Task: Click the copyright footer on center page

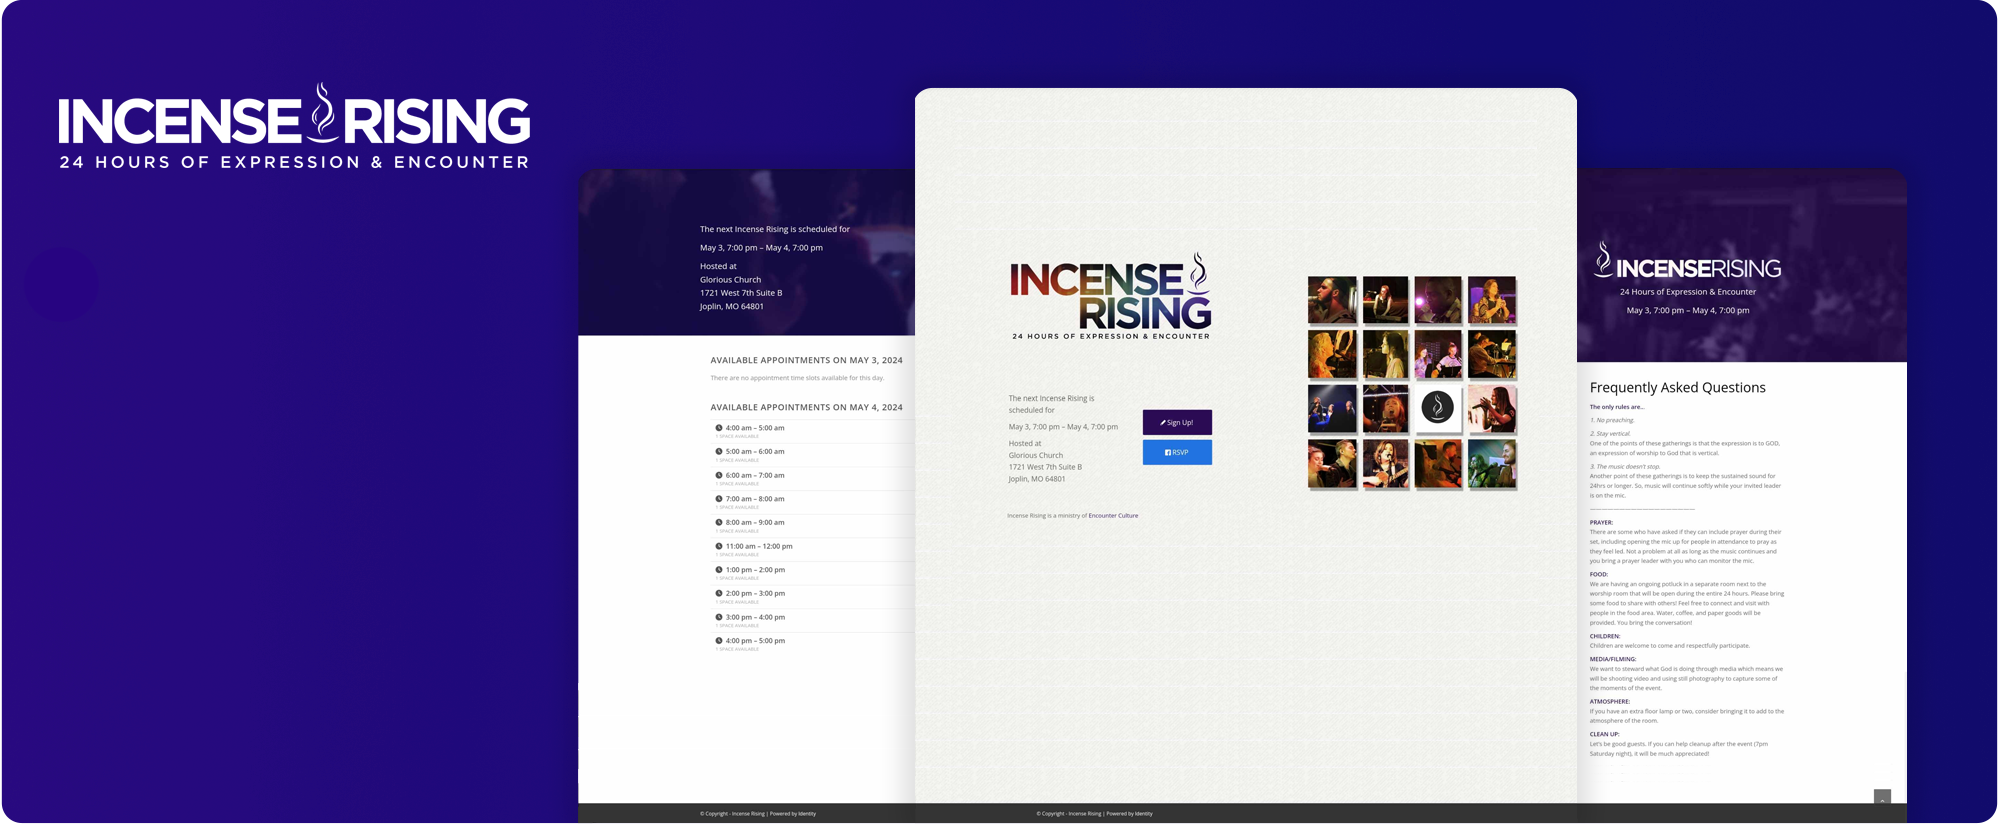Action: click(1094, 813)
